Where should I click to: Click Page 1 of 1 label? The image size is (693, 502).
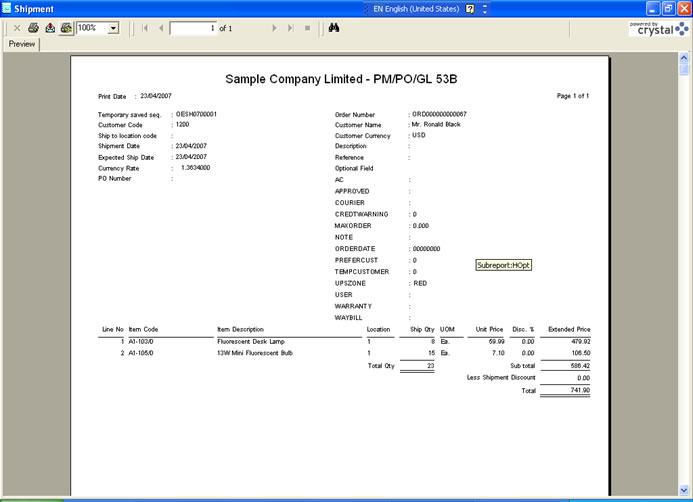point(572,96)
